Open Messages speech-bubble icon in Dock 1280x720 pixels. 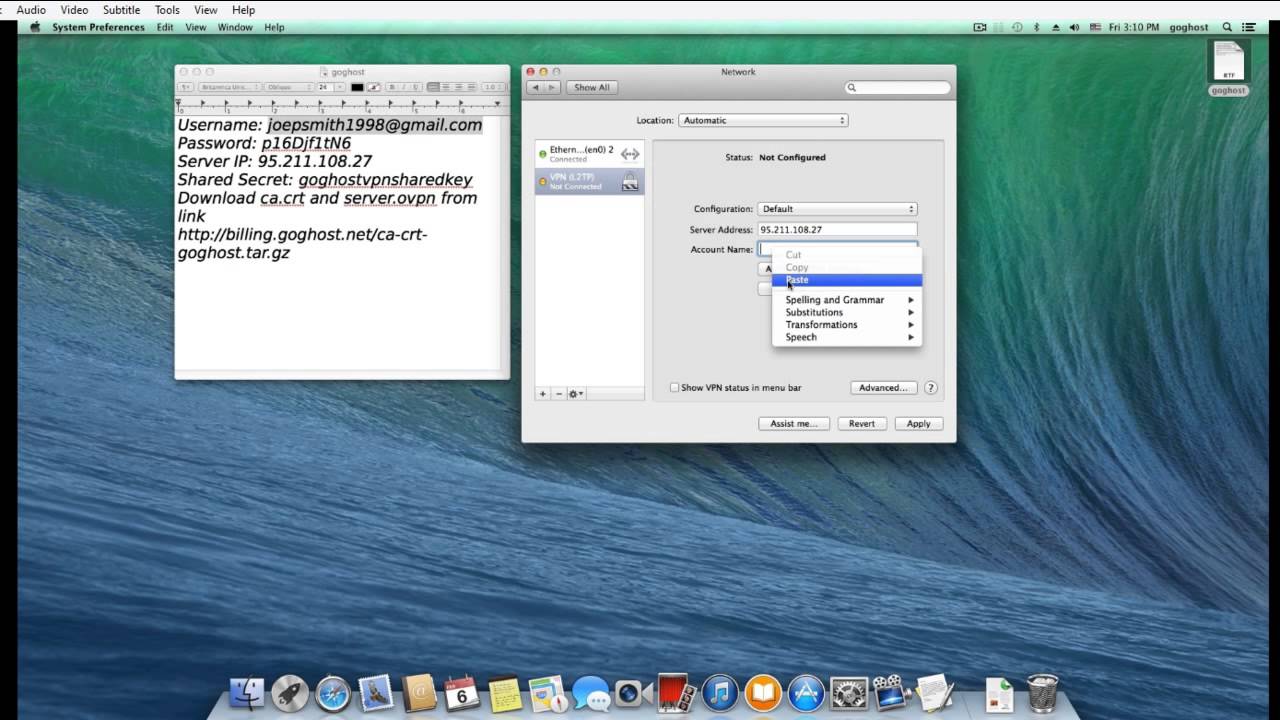point(591,693)
